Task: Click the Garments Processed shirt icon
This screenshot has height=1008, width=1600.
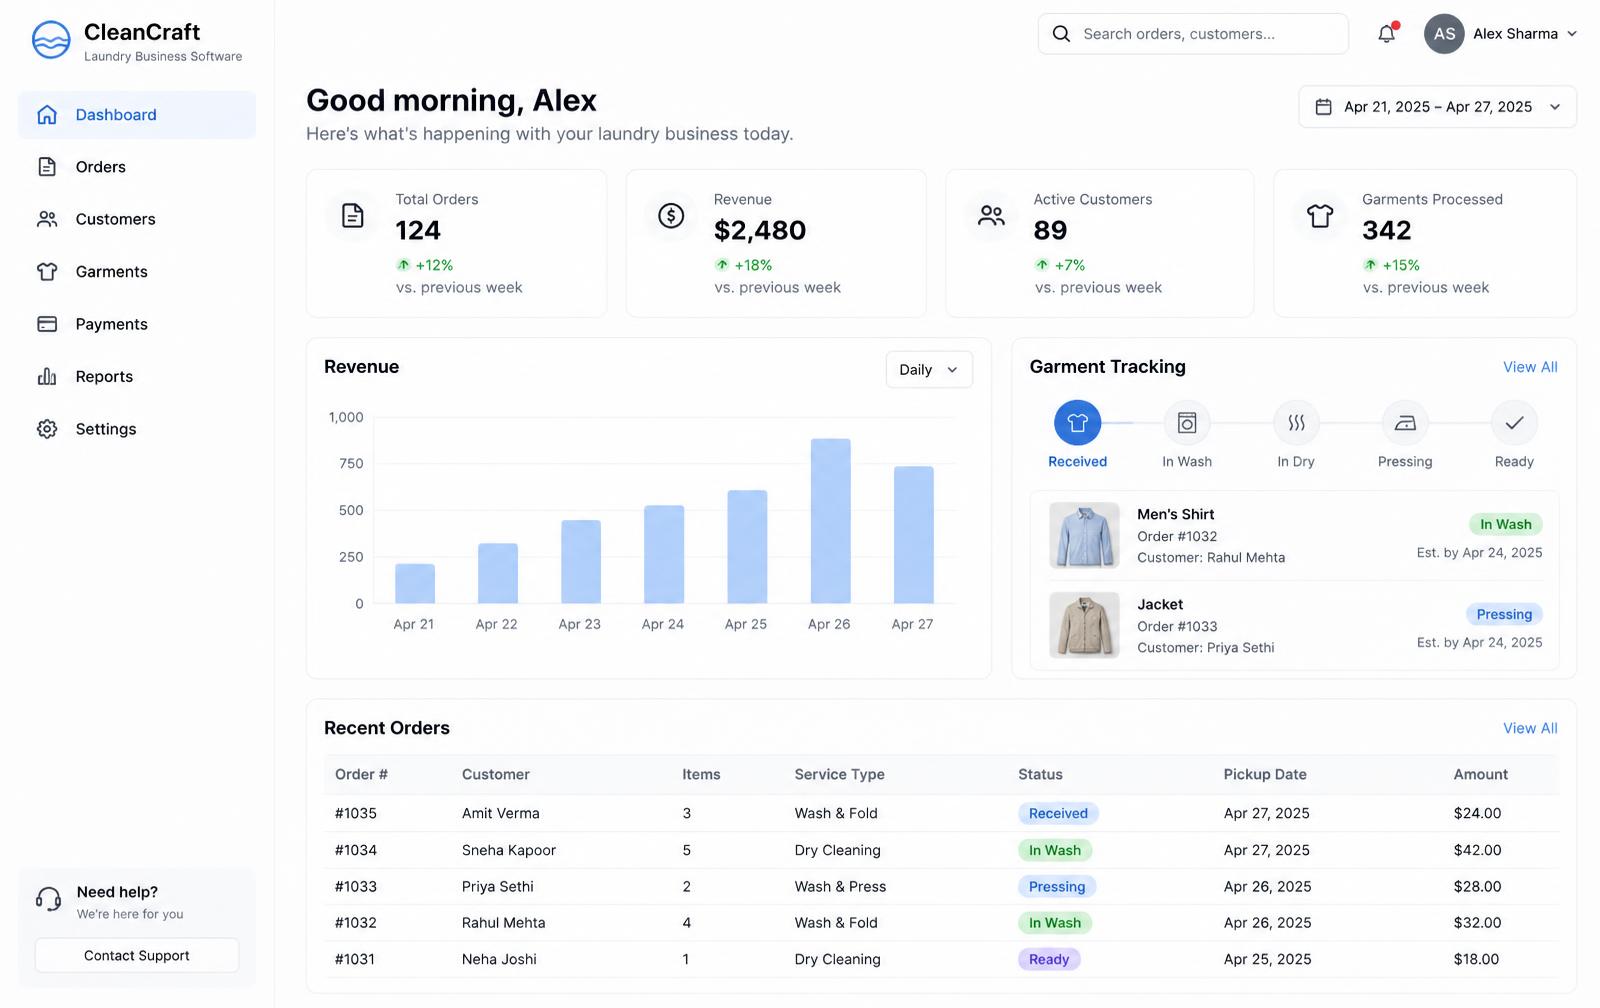Action: tap(1320, 215)
